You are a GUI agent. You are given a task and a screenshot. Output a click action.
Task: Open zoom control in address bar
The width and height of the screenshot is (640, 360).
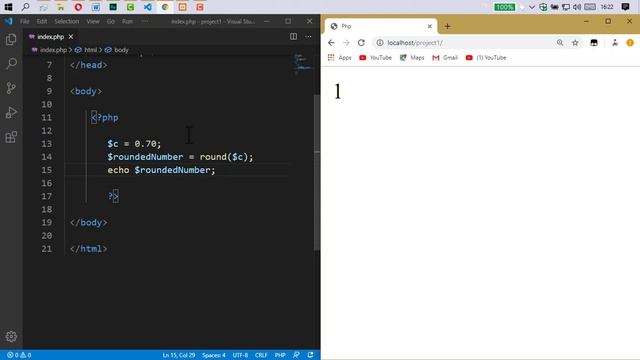point(560,42)
